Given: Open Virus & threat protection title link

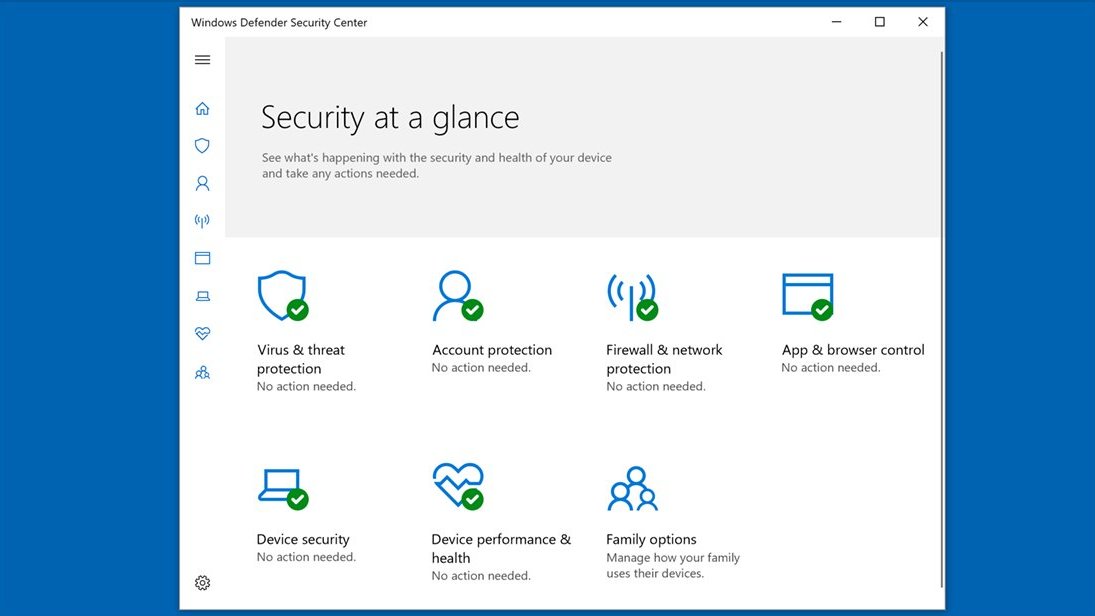Looking at the screenshot, I should tap(301, 359).
